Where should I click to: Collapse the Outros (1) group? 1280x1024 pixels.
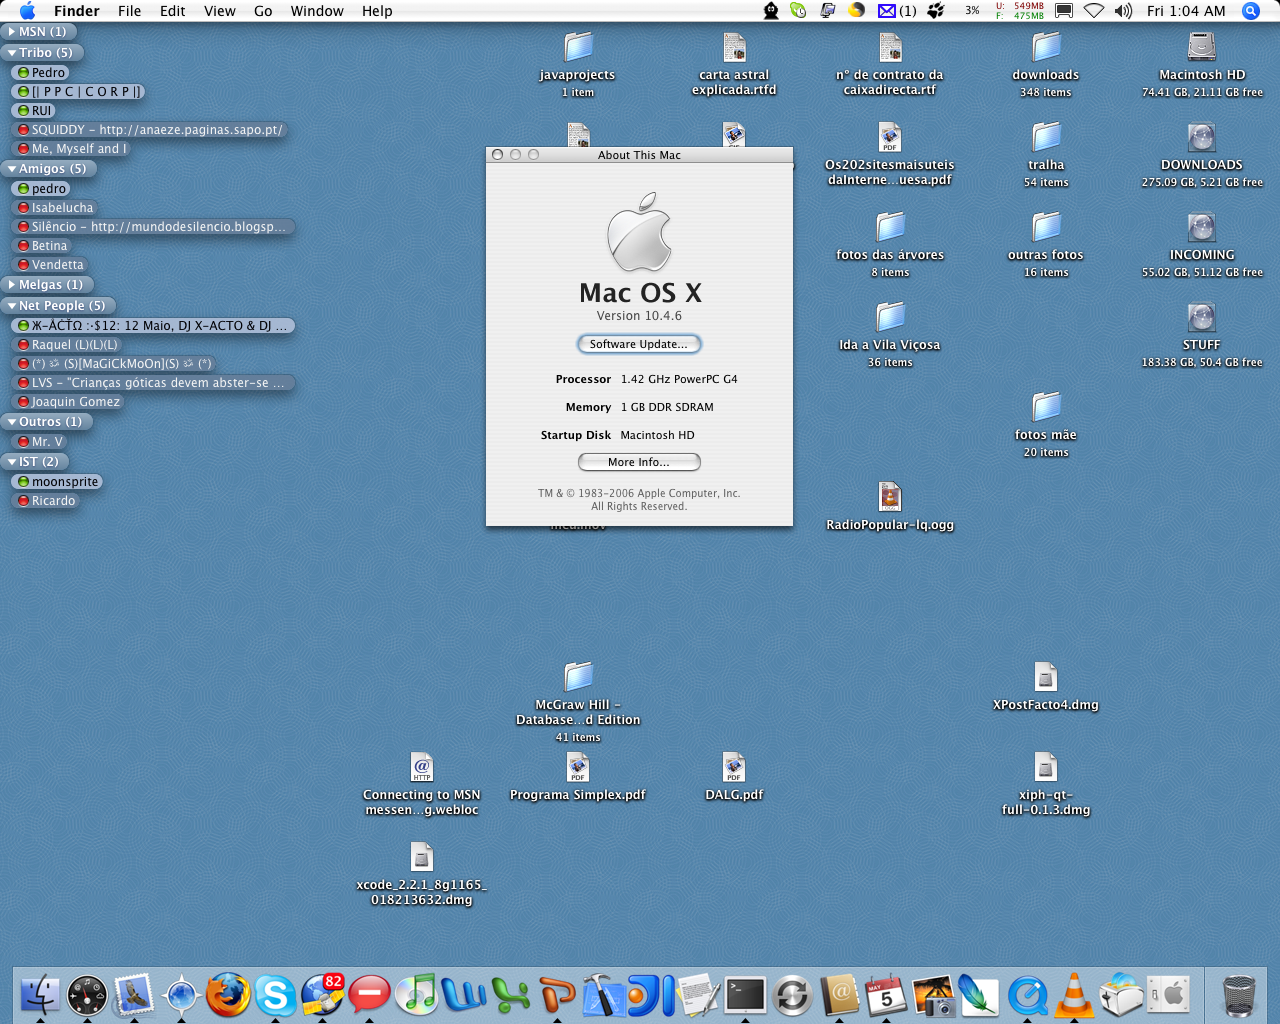point(12,422)
